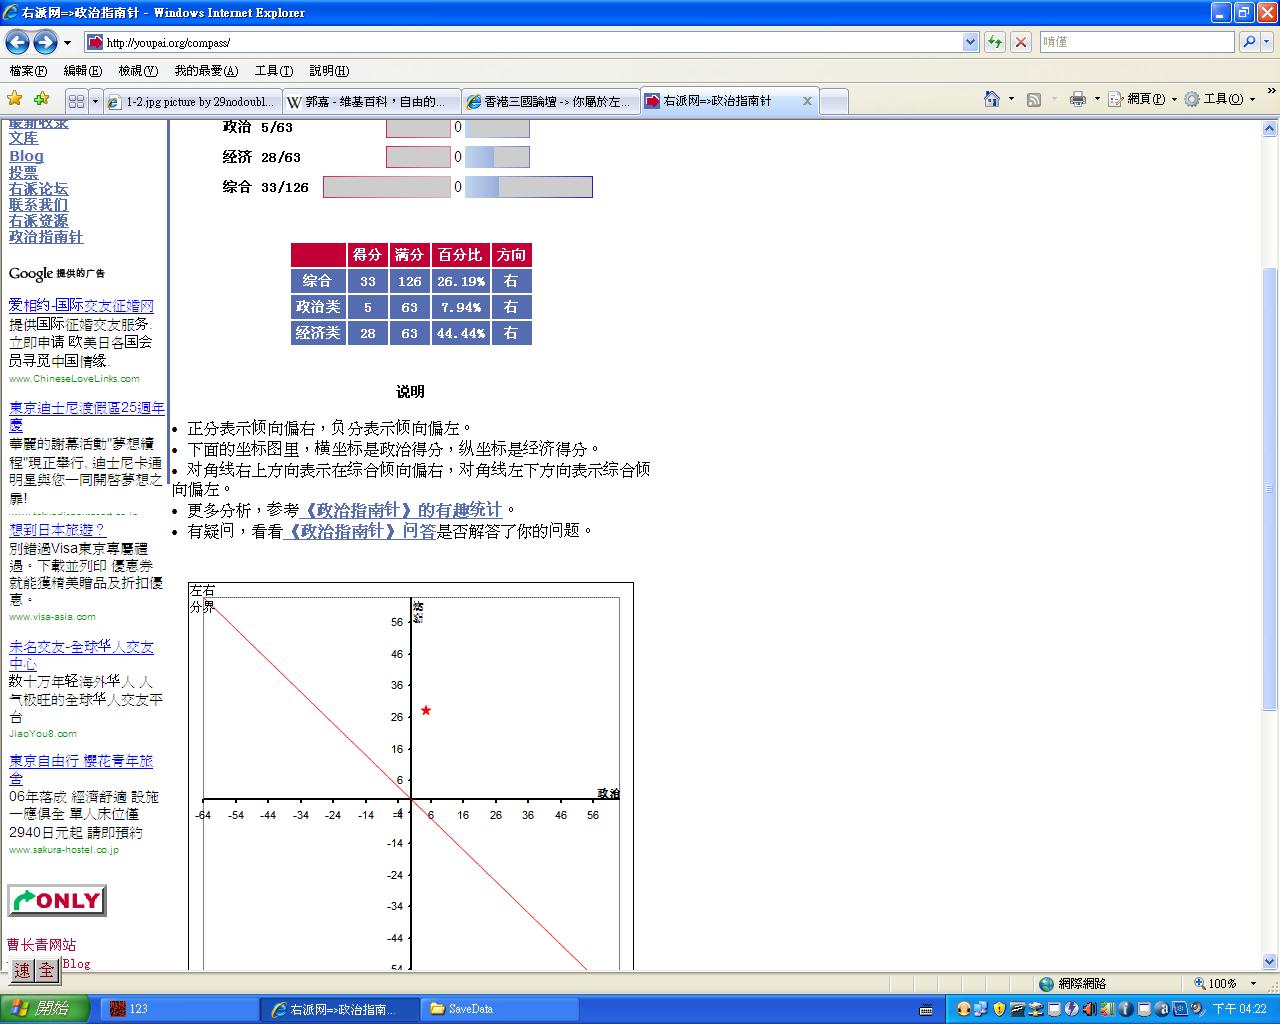The width and height of the screenshot is (1280, 1024).
Task: Open the 想到日本旅遊? ad link
Action: point(57,530)
